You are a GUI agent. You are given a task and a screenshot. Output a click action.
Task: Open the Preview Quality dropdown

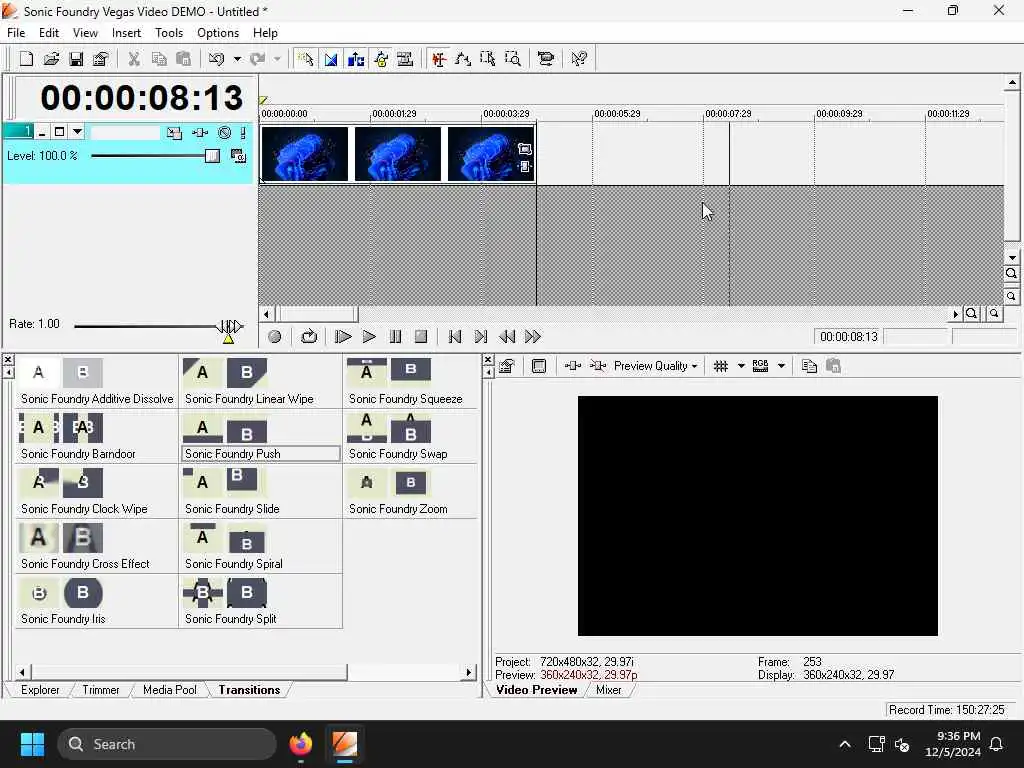coord(656,366)
